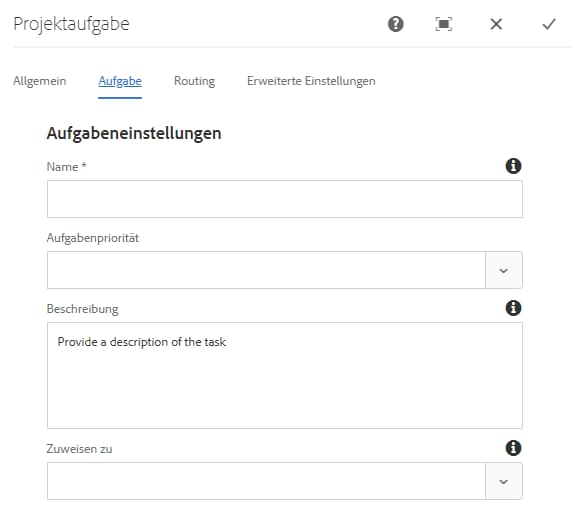Toggle fullscreen mode for Projektaufgabe dialog
The image size is (585, 524).
point(444,24)
